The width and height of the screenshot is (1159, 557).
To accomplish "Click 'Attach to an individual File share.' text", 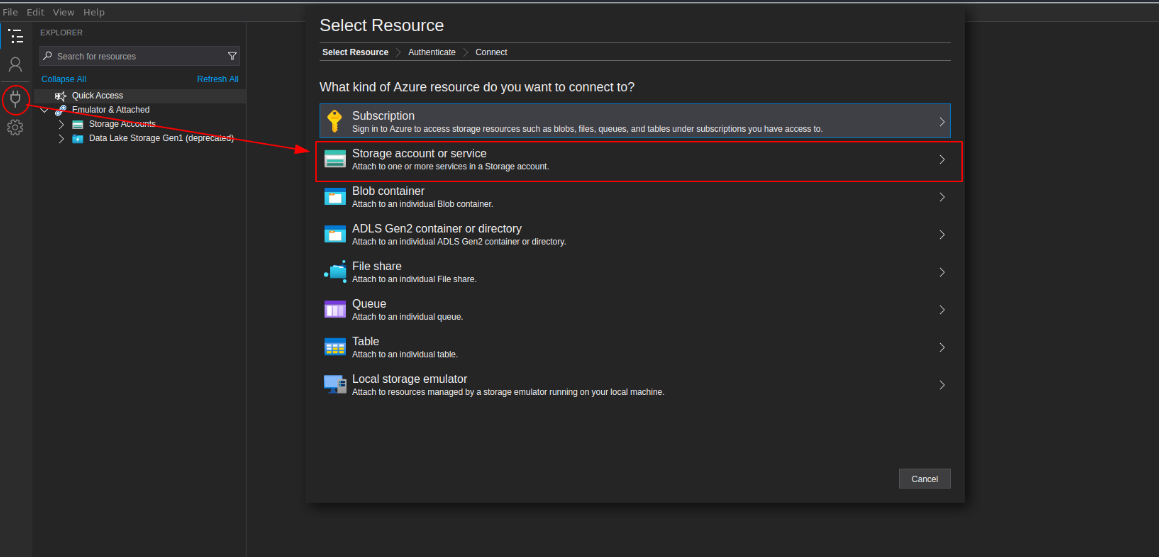I will pyautogui.click(x=414, y=279).
